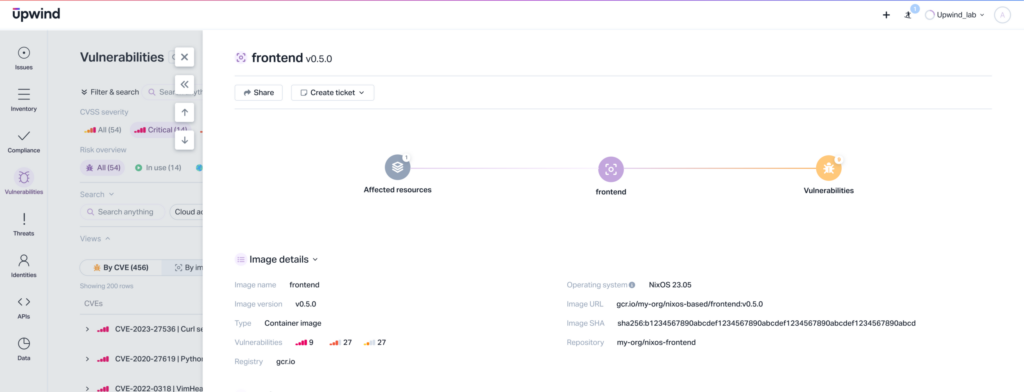Expand the Search dropdown label

point(97,194)
